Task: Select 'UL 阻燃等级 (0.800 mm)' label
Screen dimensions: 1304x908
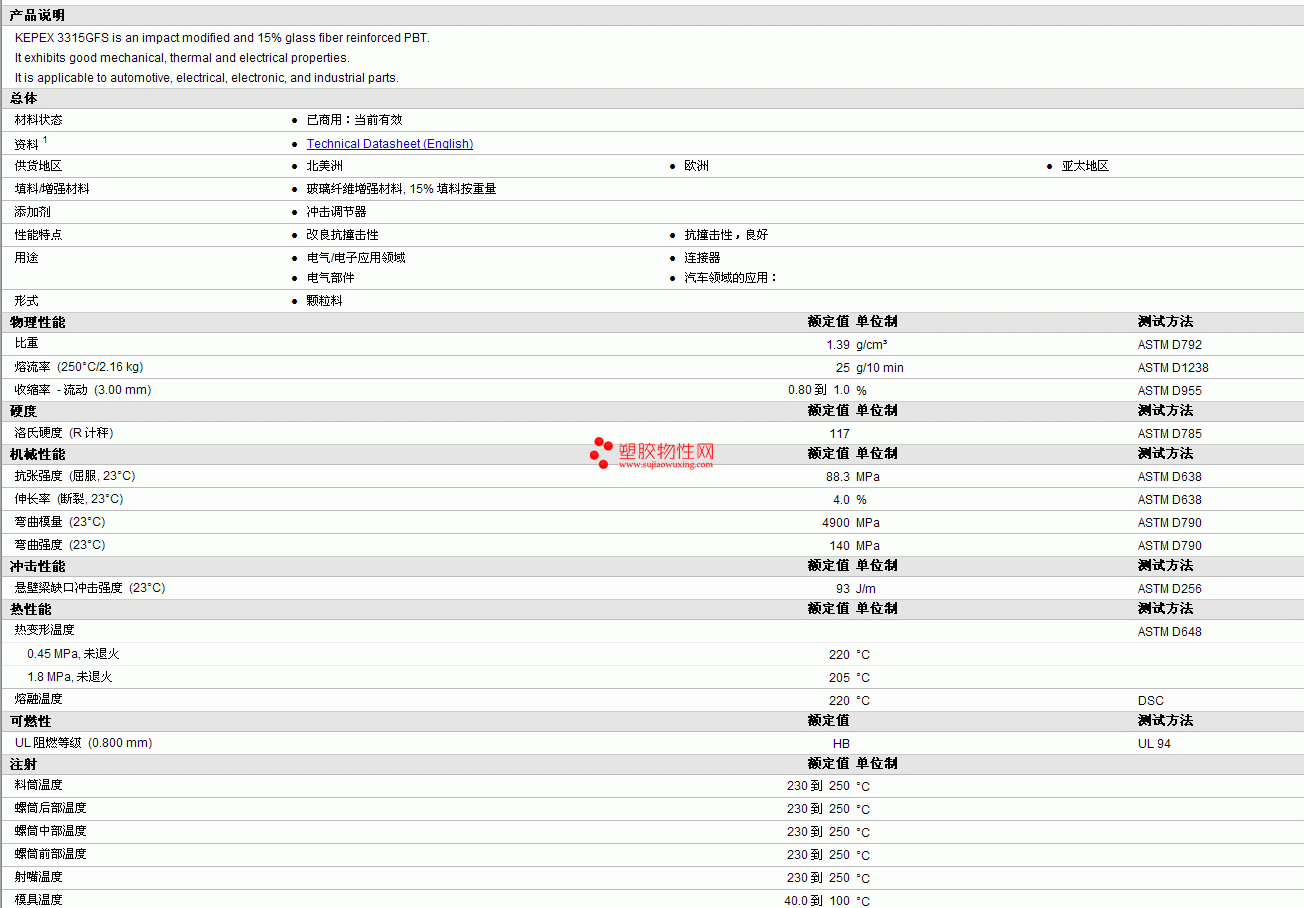Action: tap(84, 743)
